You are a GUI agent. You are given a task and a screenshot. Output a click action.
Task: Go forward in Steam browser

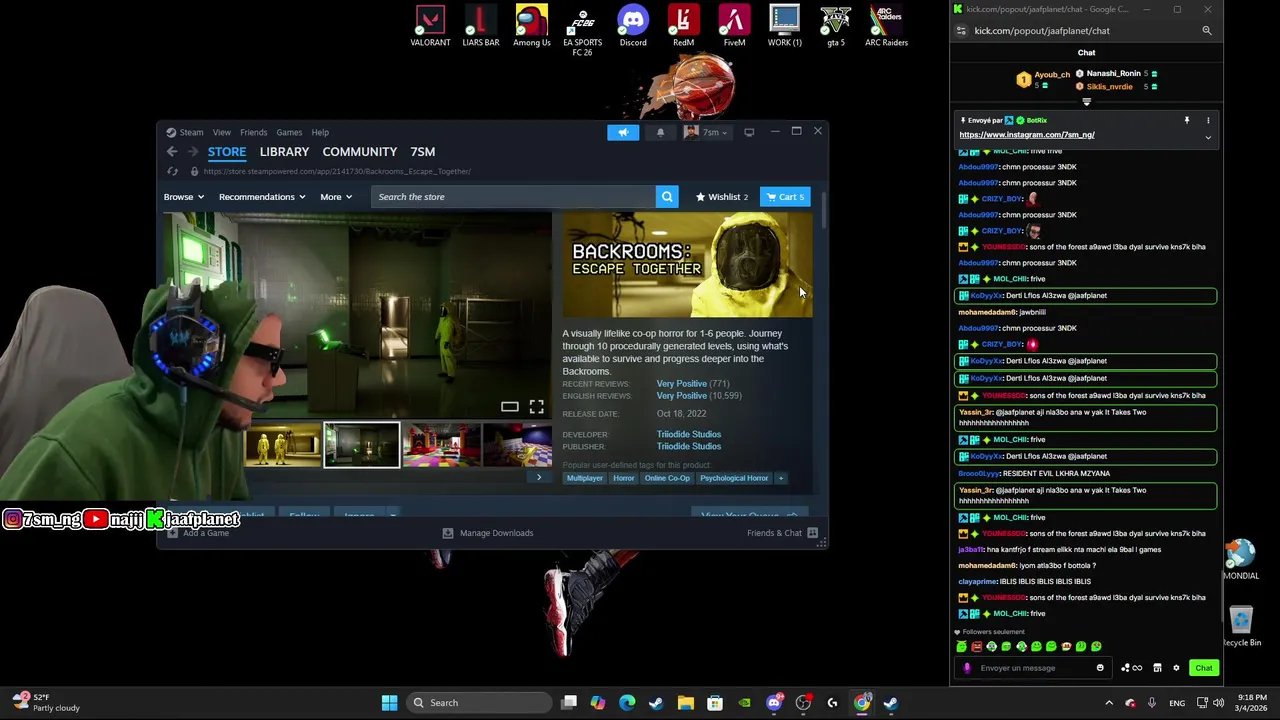[193, 152]
